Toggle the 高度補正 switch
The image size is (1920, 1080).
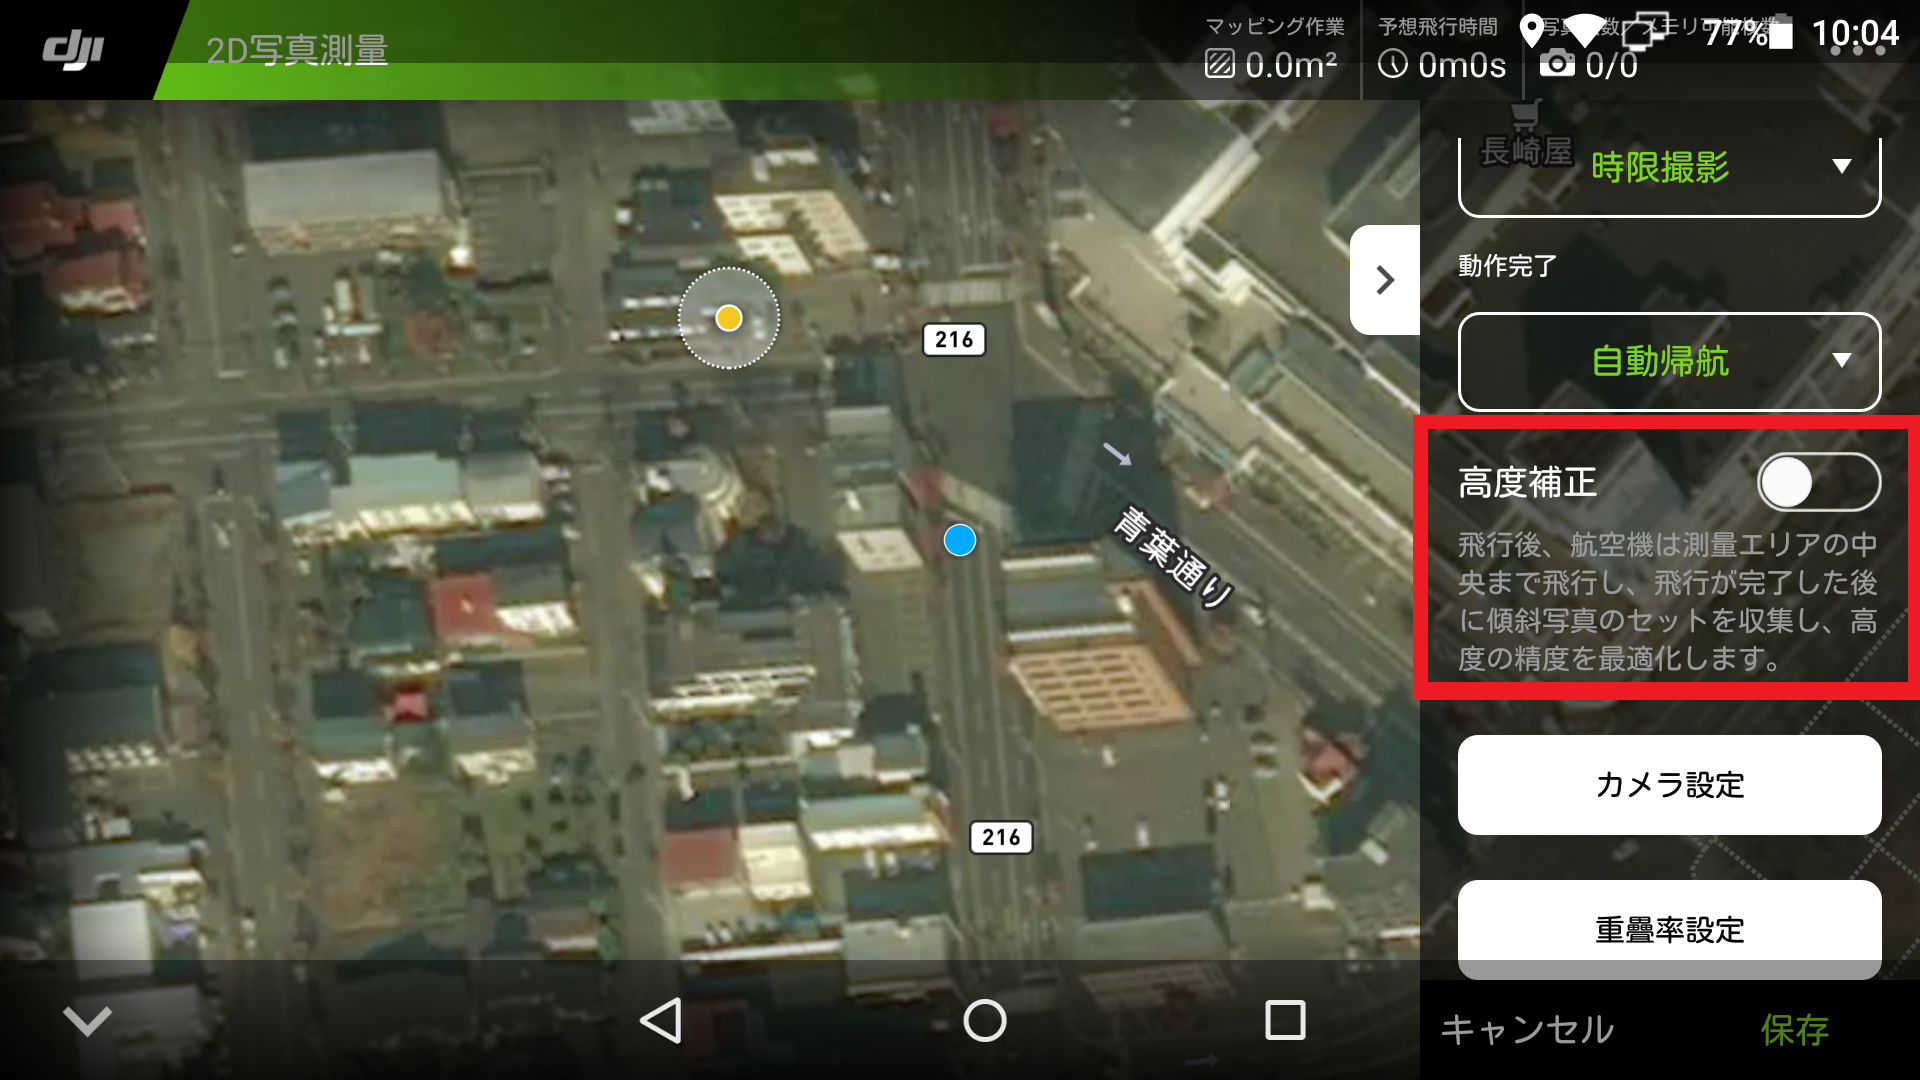(x=1818, y=483)
